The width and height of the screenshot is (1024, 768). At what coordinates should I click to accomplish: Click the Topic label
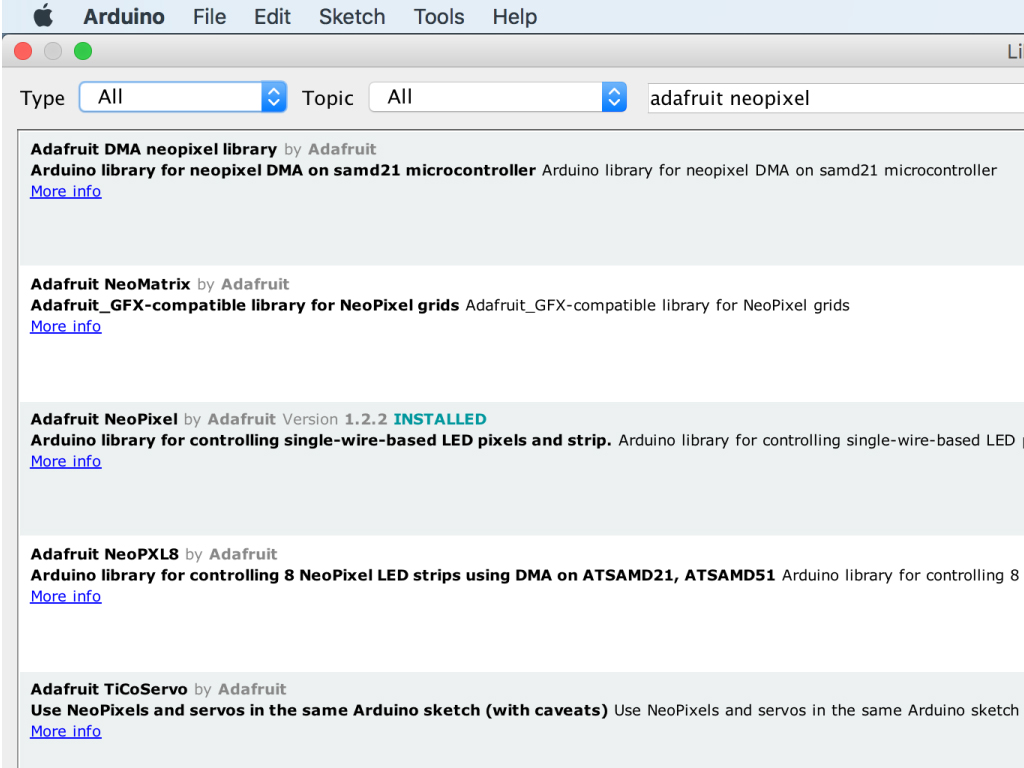[x=328, y=98]
